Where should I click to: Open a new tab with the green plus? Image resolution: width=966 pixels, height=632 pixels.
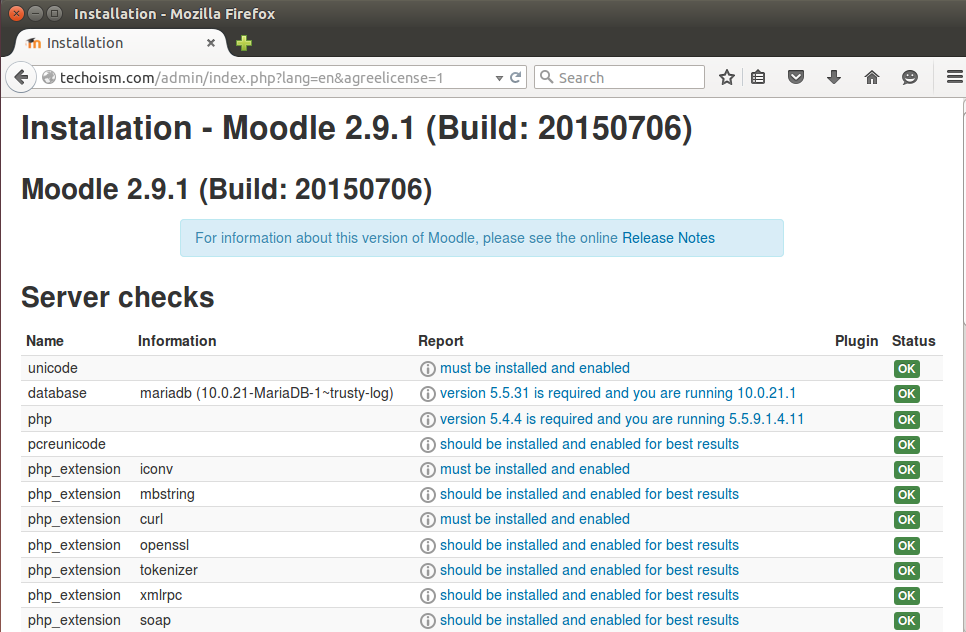point(244,43)
